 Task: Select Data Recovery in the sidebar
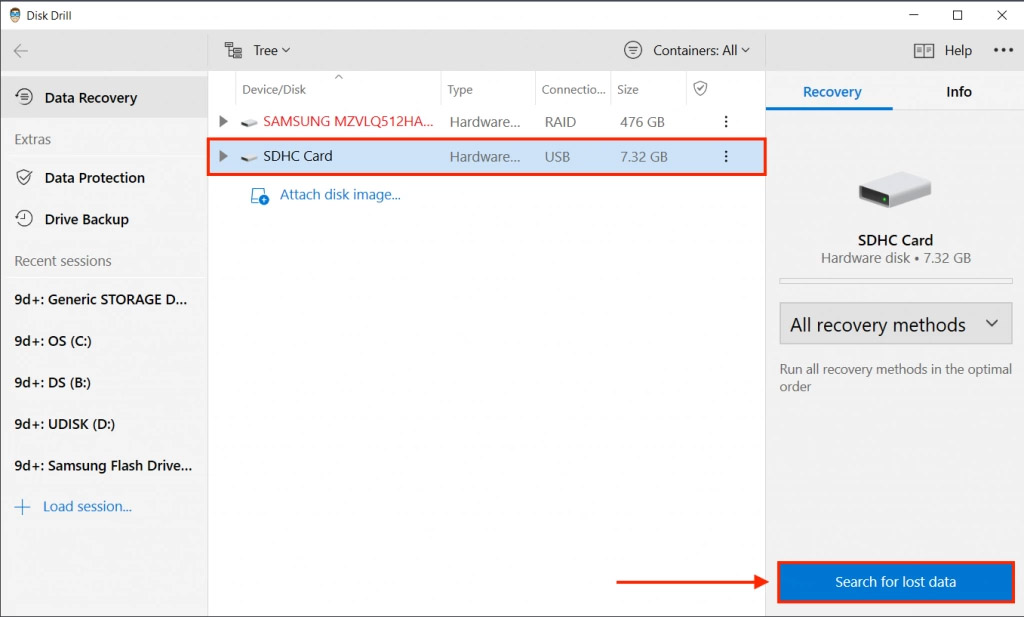click(x=104, y=97)
